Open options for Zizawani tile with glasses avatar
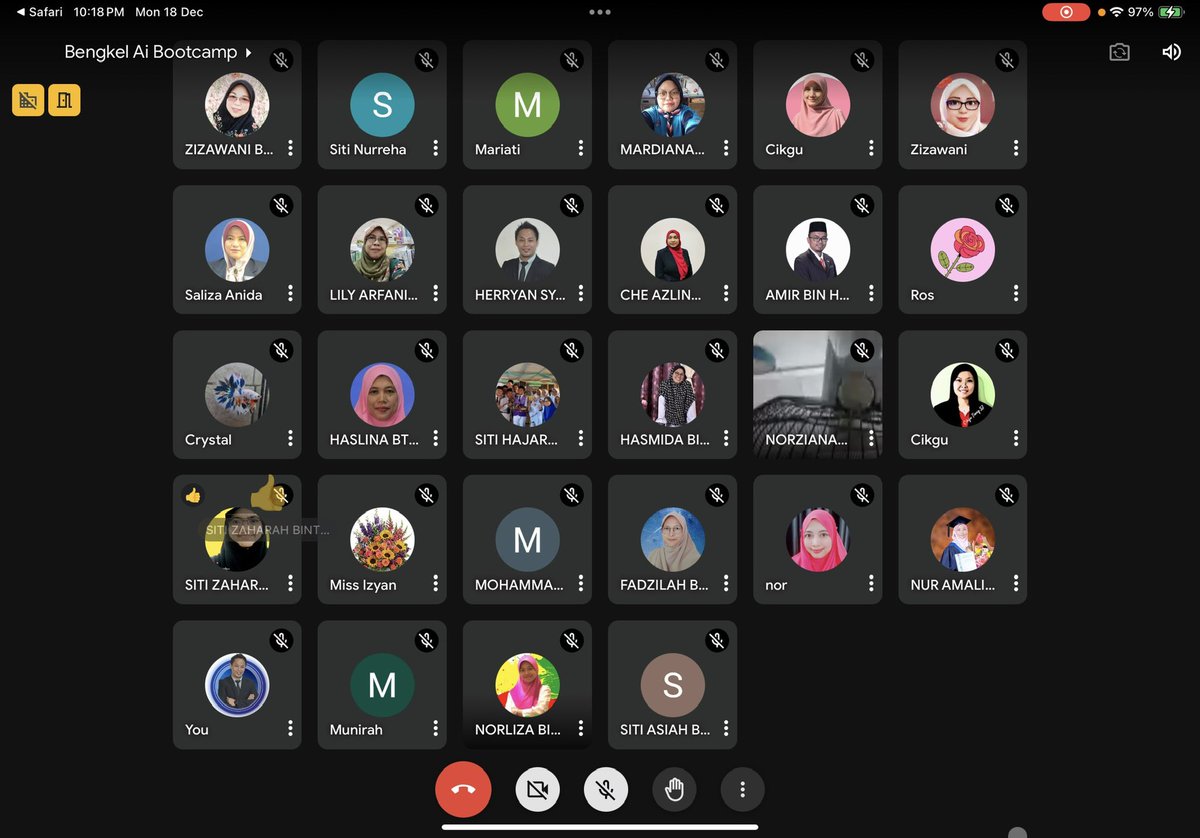 point(1016,148)
